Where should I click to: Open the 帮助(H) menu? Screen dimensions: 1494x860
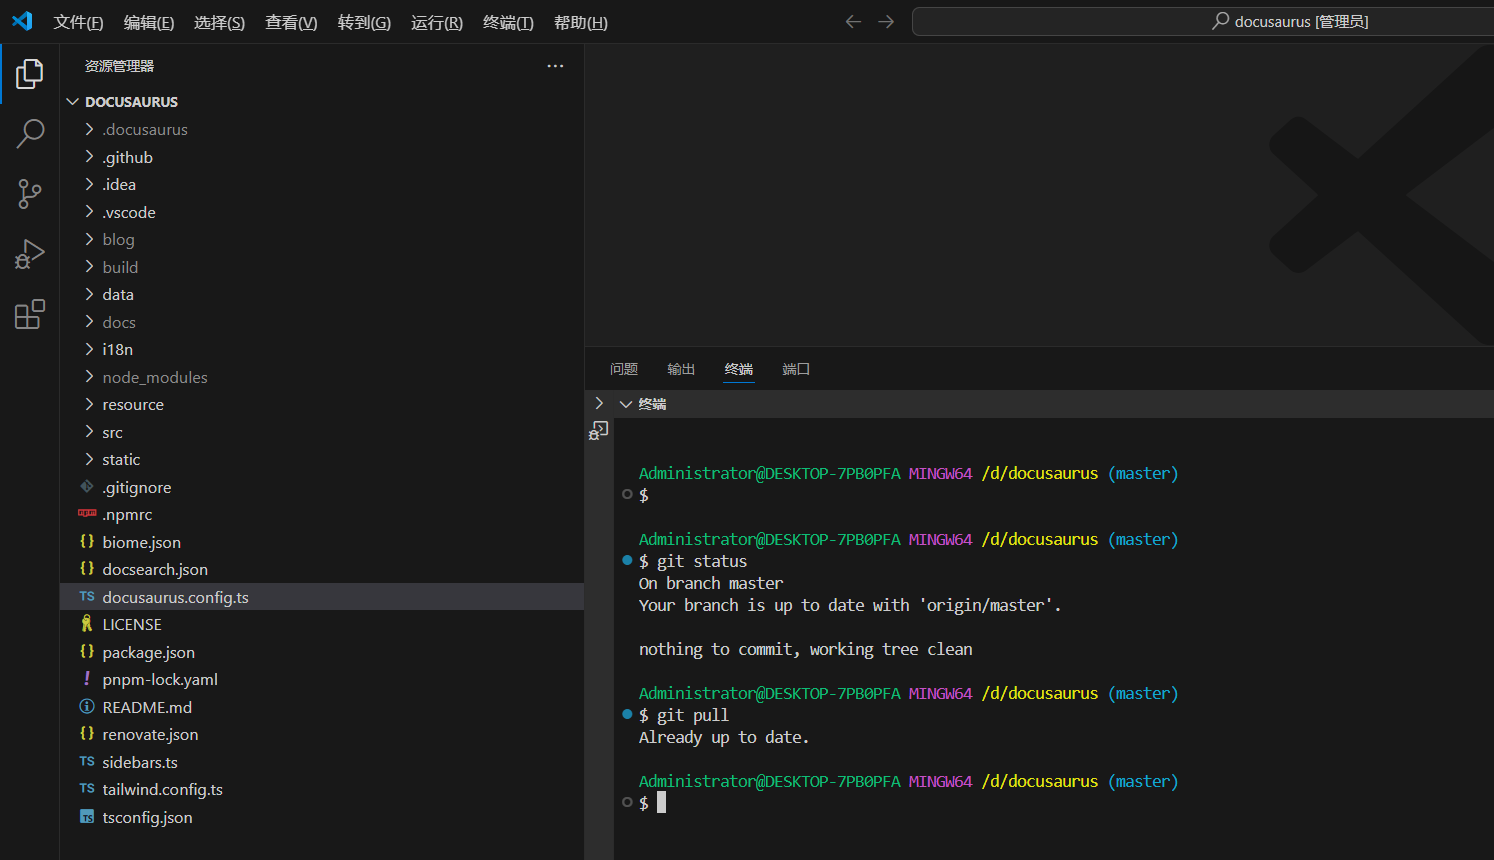(x=581, y=22)
